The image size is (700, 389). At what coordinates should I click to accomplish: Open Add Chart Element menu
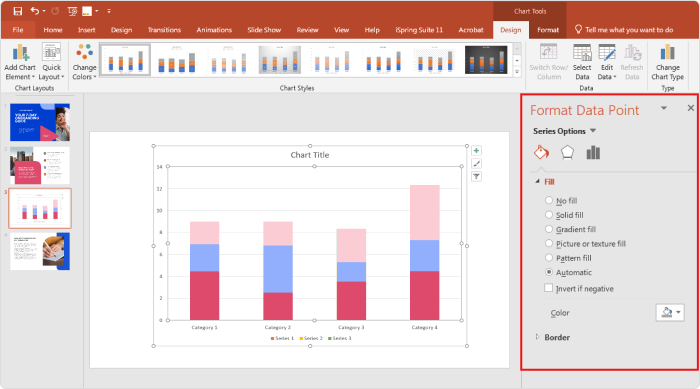coord(20,62)
